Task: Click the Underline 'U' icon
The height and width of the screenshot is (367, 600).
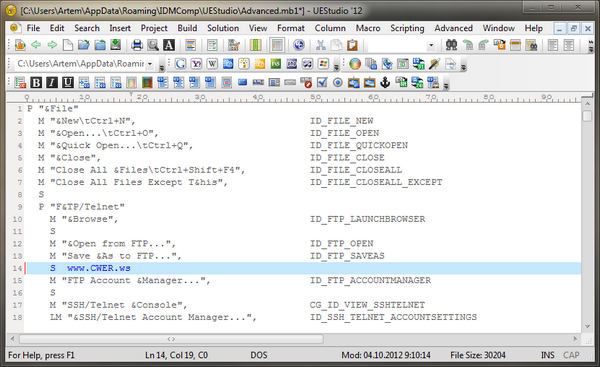Action: [68, 82]
